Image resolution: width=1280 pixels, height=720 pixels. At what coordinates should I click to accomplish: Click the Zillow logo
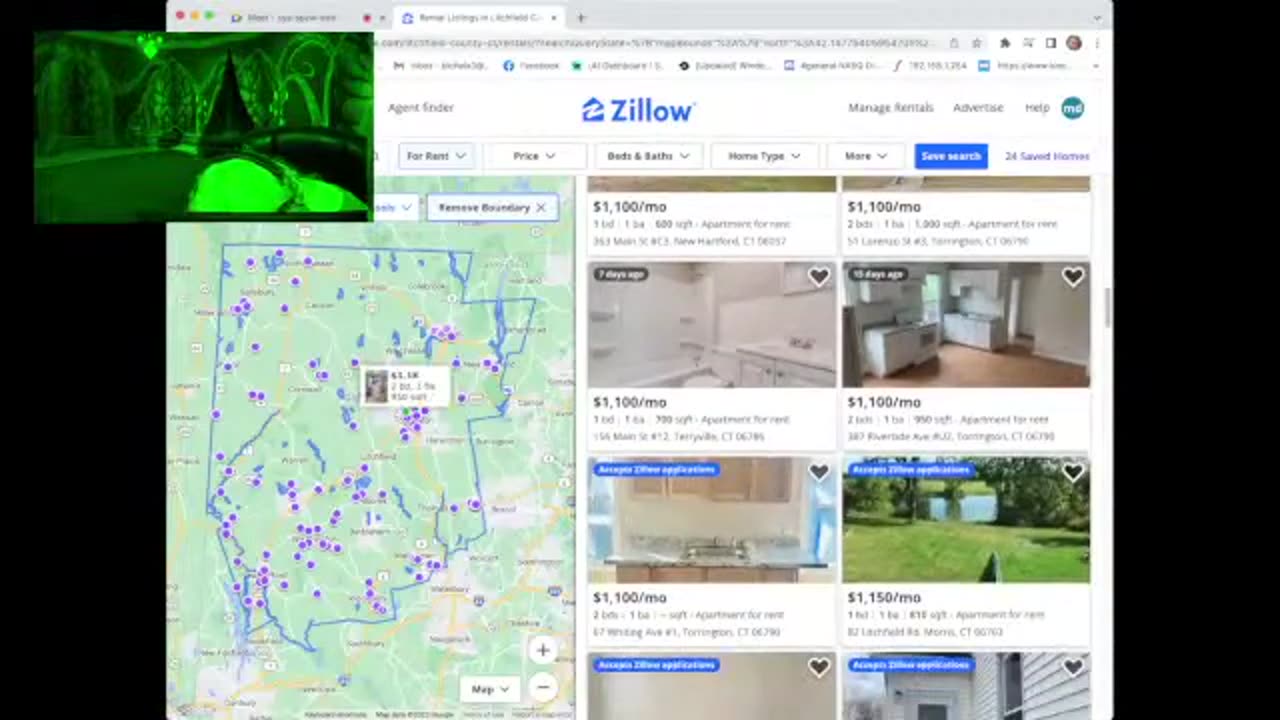[638, 110]
